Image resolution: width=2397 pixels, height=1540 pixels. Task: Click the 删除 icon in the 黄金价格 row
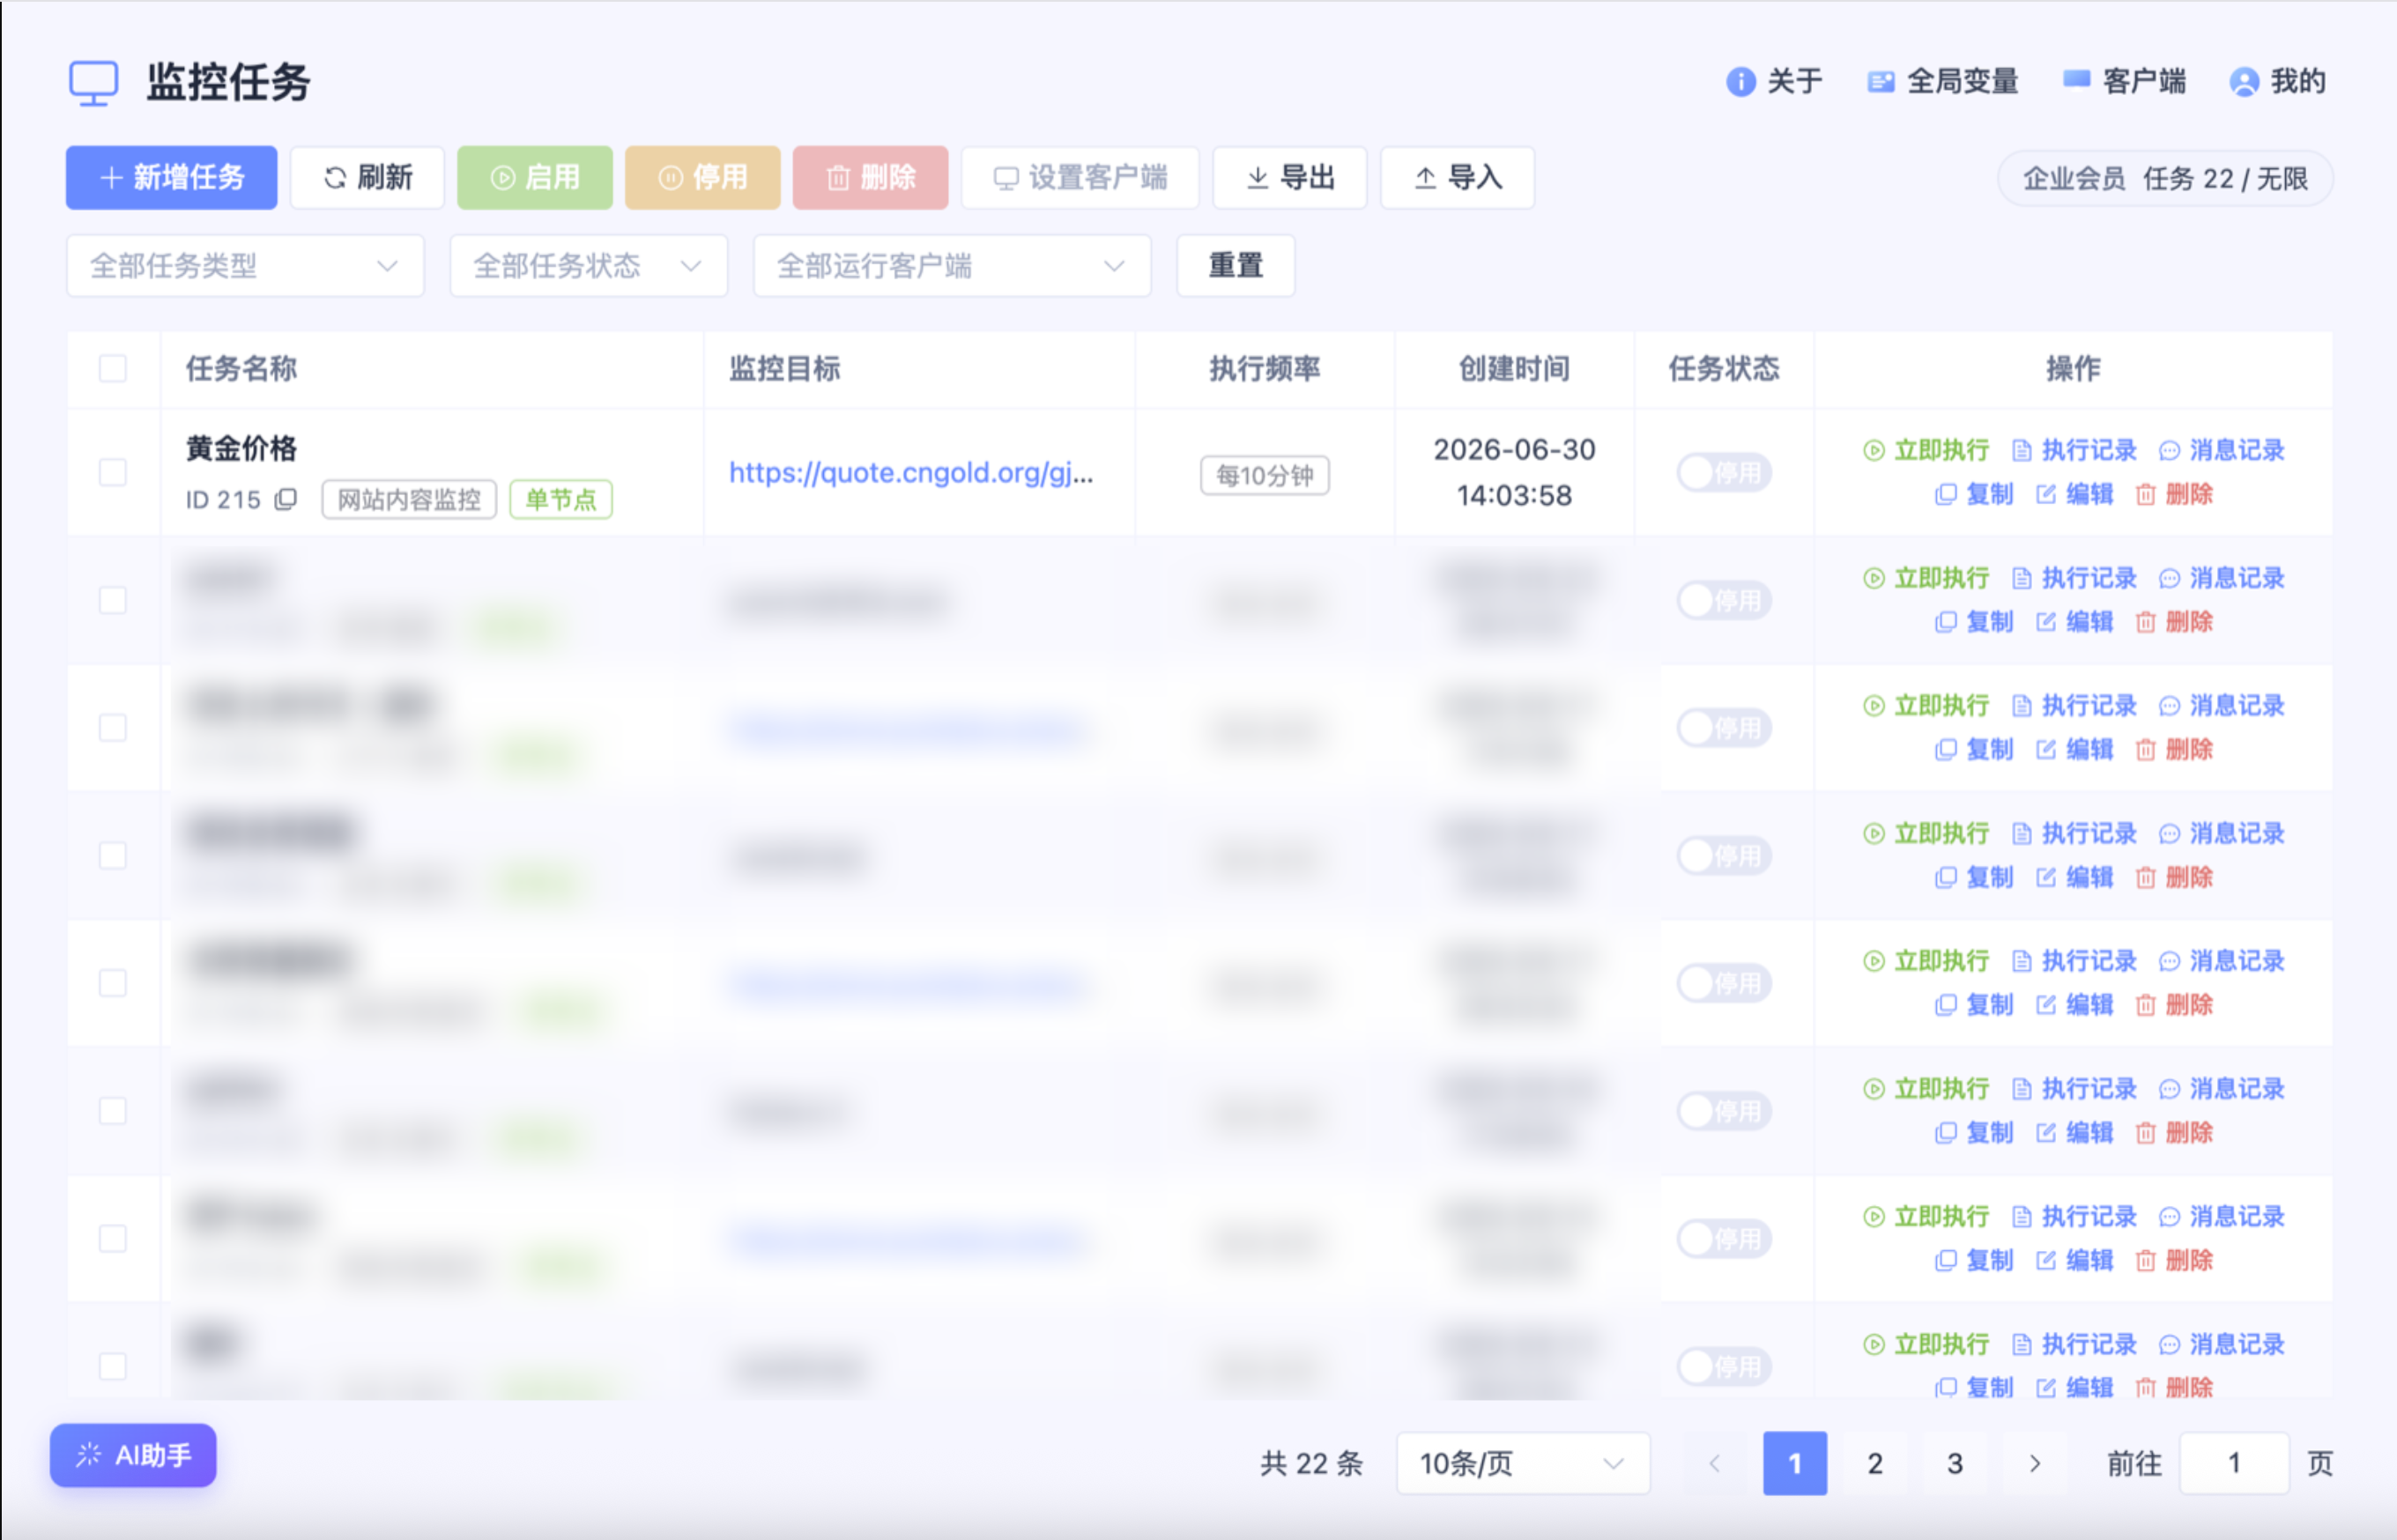(2145, 494)
